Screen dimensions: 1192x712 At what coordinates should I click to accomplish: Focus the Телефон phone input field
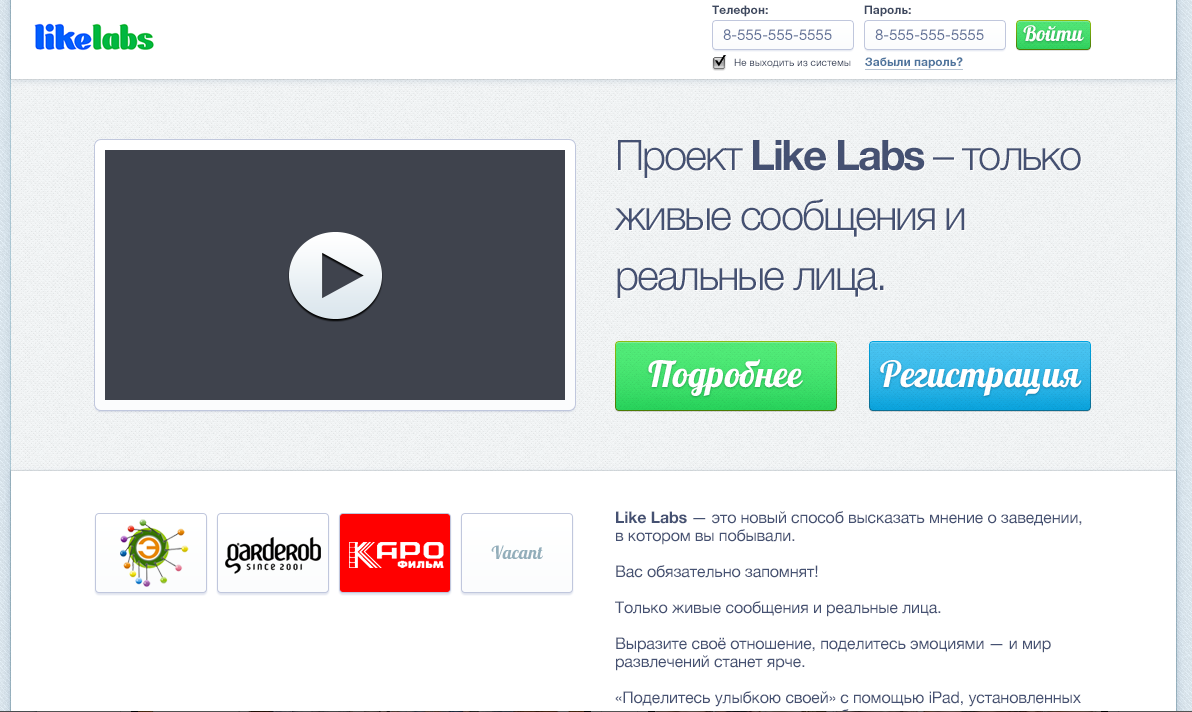pos(783,35)
